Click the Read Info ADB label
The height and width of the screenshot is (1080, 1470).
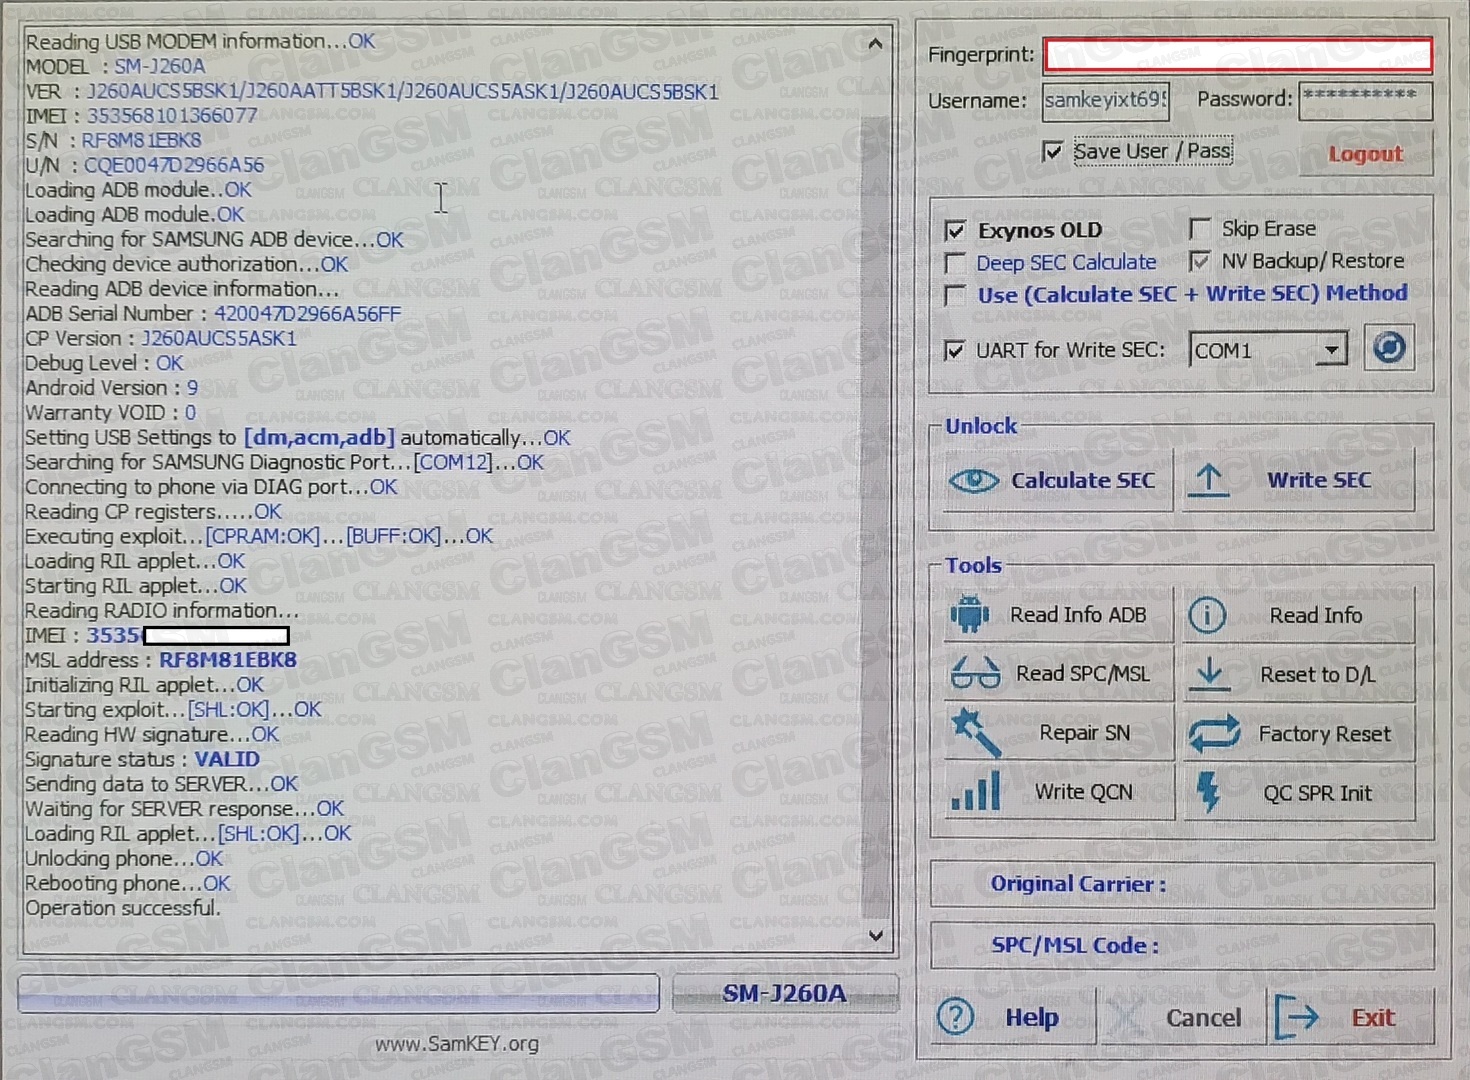coord(1078,615)
